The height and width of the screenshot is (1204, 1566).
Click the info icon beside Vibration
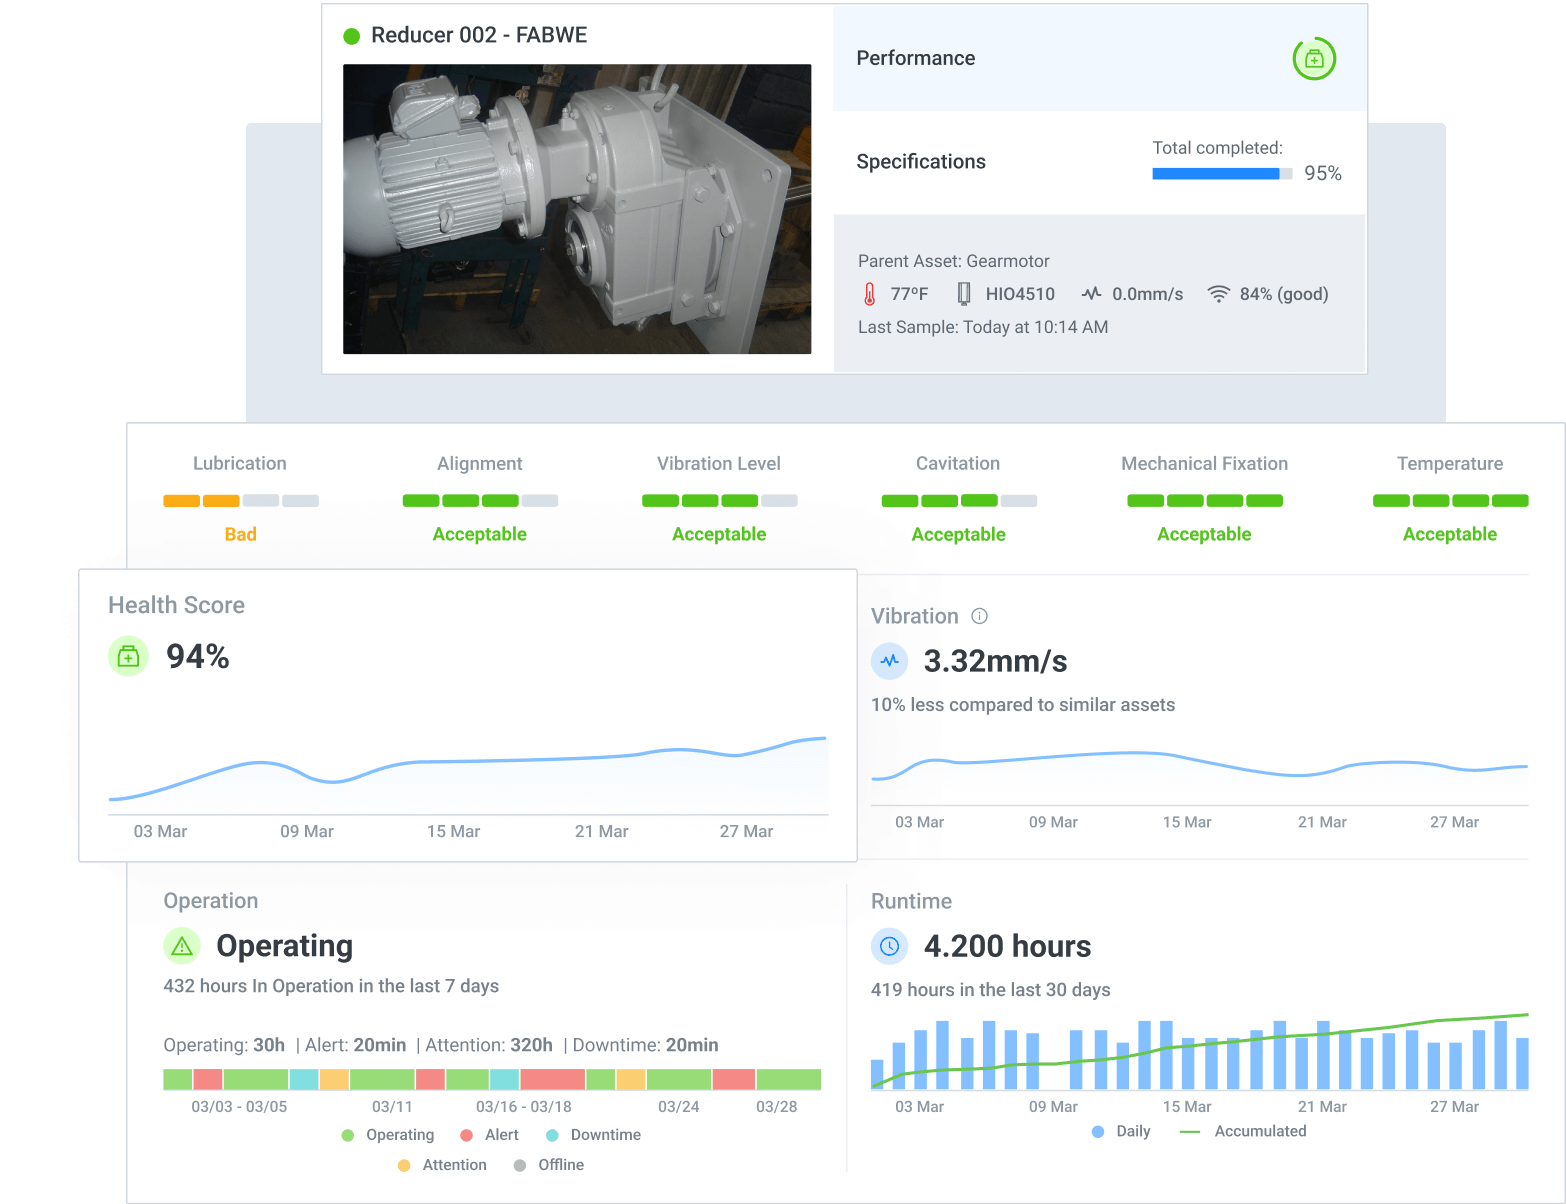pyautogui.click(x=980, y=616)
